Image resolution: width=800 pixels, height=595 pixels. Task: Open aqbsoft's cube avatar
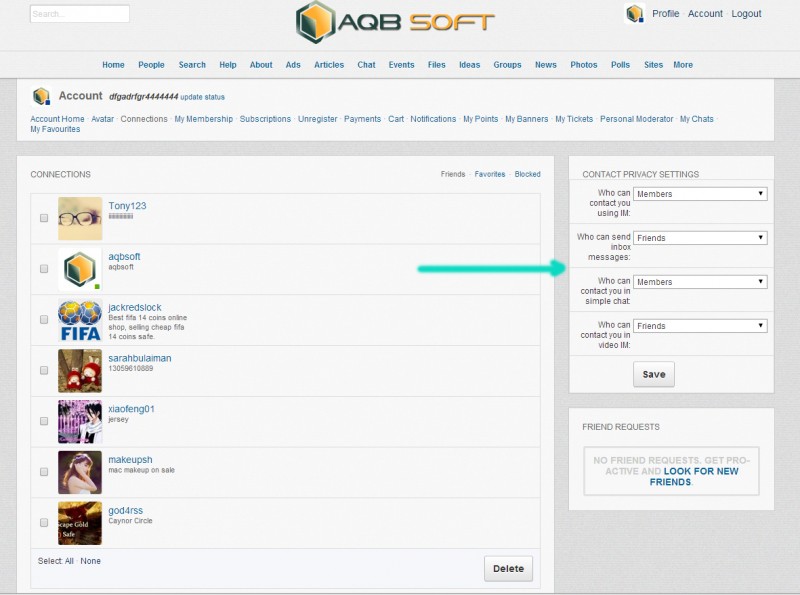(x=80, y=269)
